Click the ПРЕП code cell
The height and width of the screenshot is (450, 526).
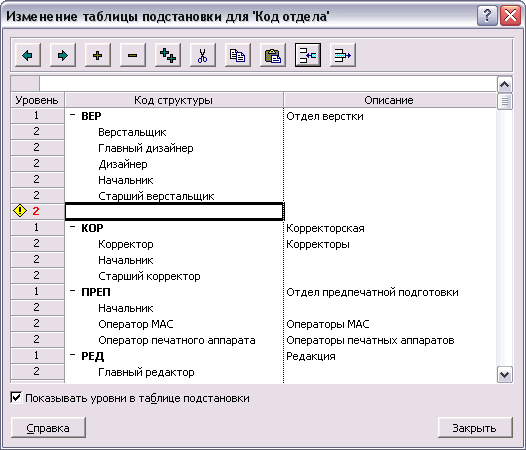click(174, 292)
